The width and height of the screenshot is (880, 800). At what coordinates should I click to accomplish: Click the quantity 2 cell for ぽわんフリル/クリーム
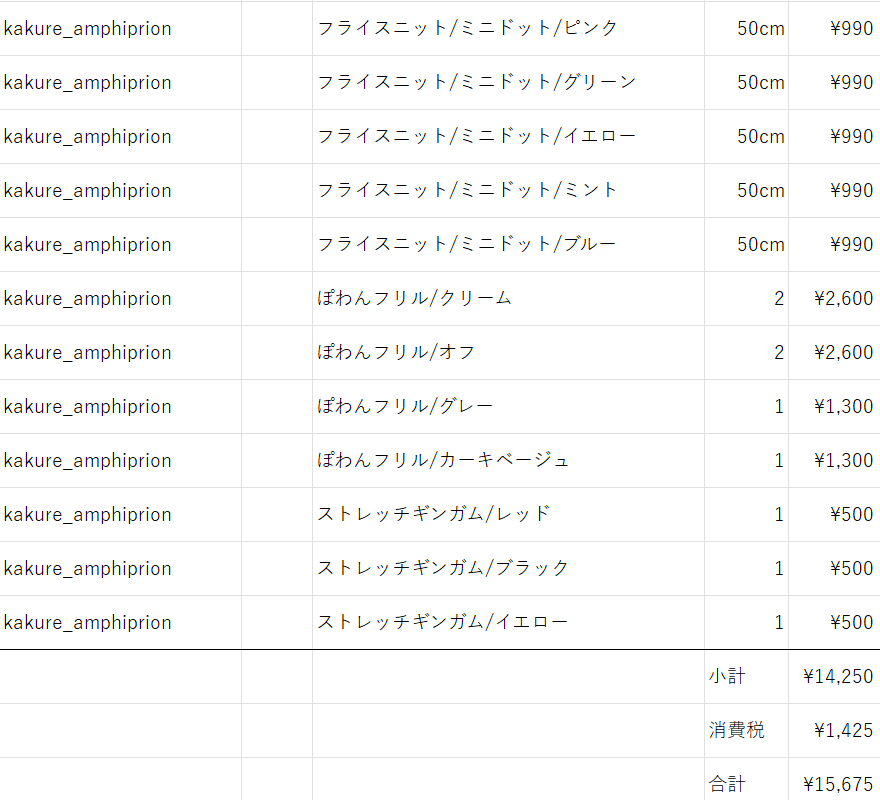(x=746, y=298)
